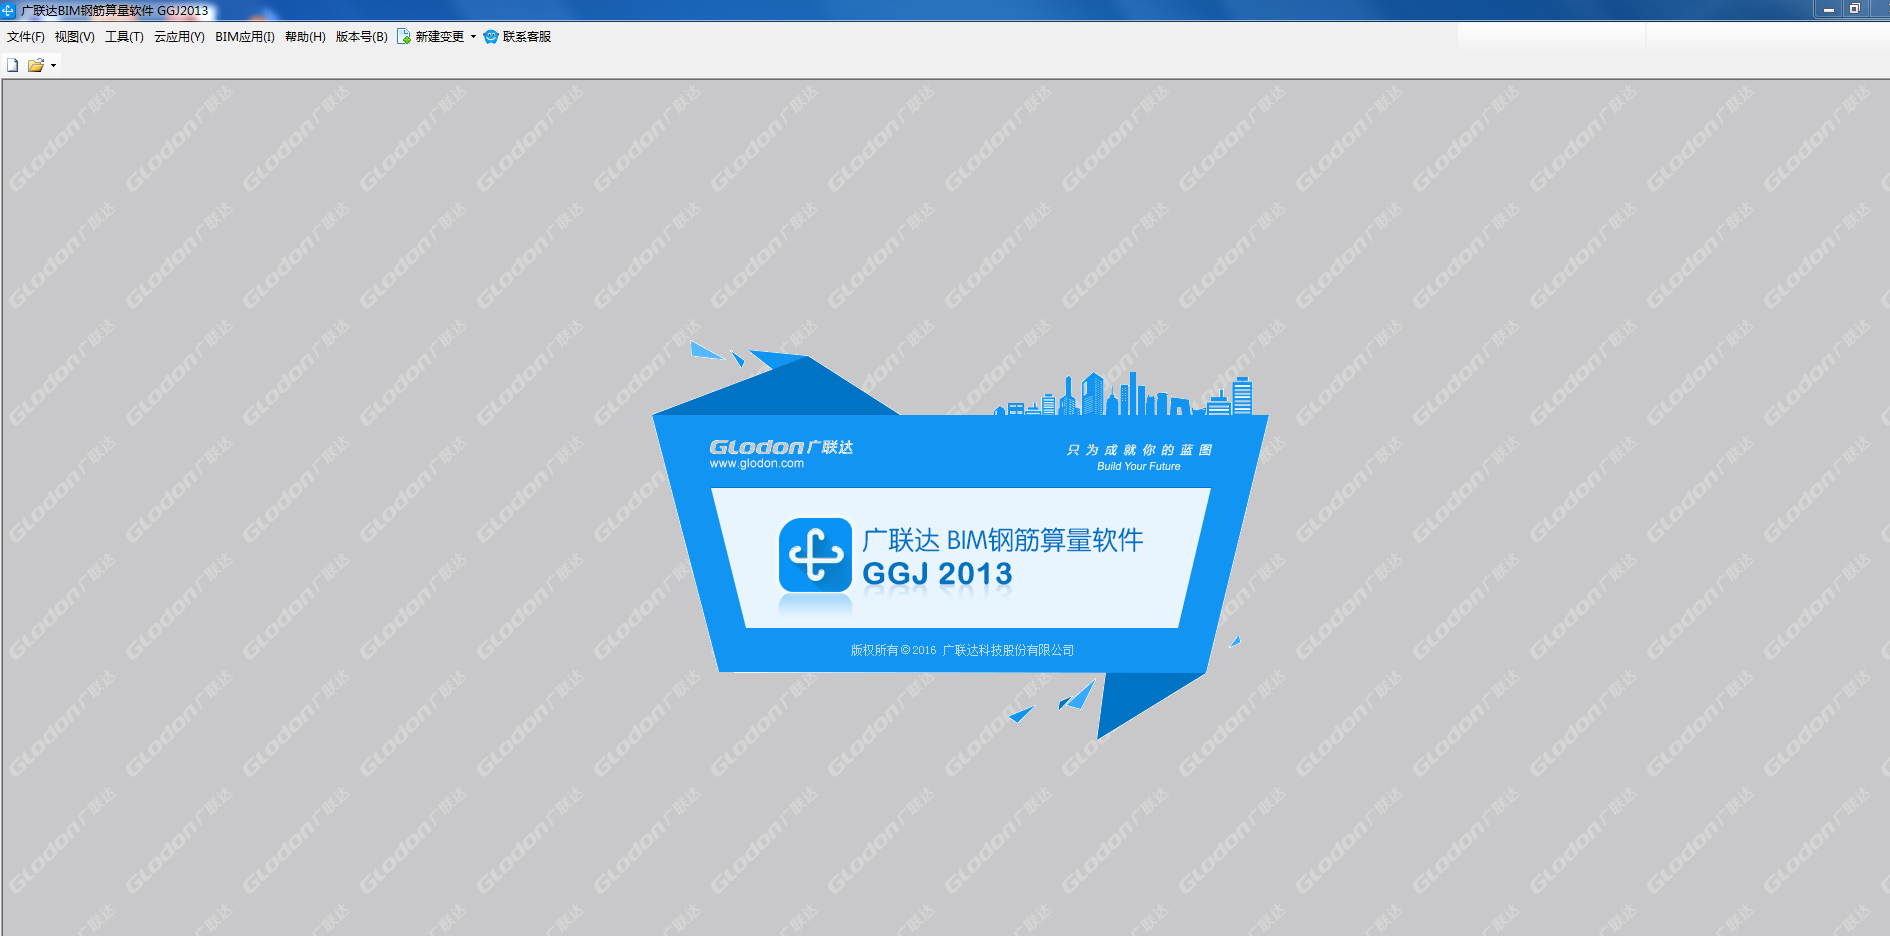Open the 版本号(B) menu
The image size is (1890, 936).
[x=361, y=37]
